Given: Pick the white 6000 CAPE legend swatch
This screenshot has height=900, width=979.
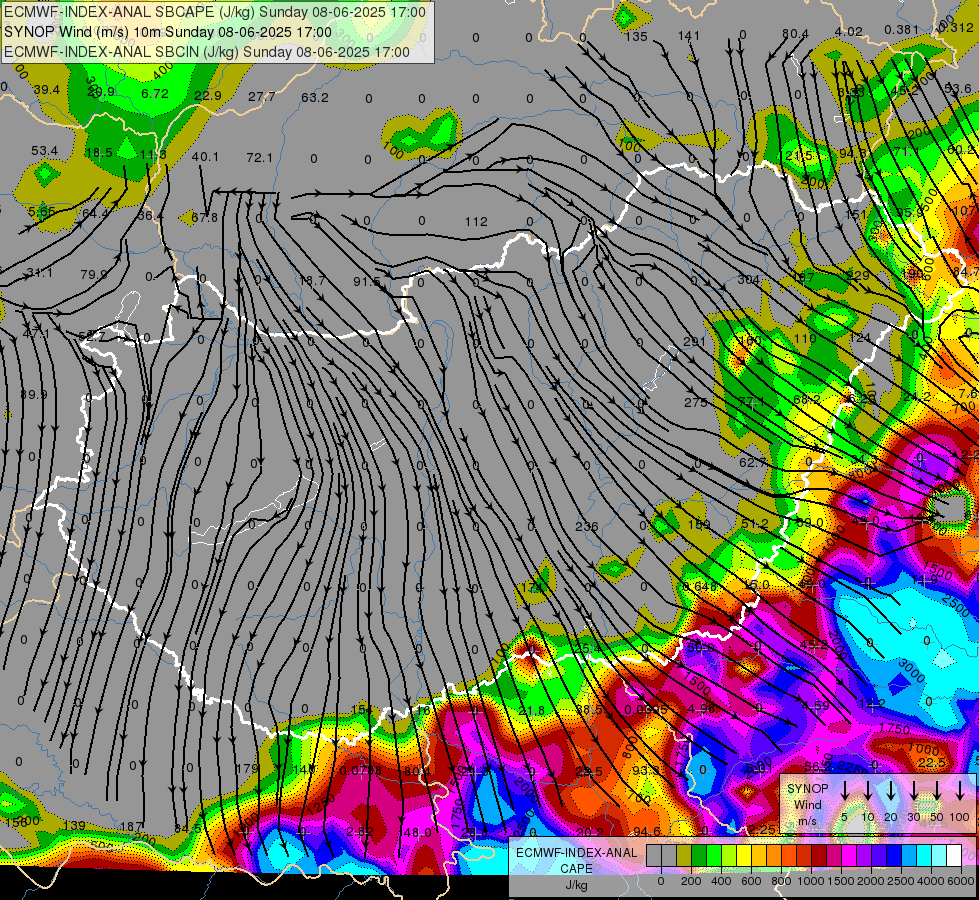Looking at the screenshot, I should coord(953,856).
